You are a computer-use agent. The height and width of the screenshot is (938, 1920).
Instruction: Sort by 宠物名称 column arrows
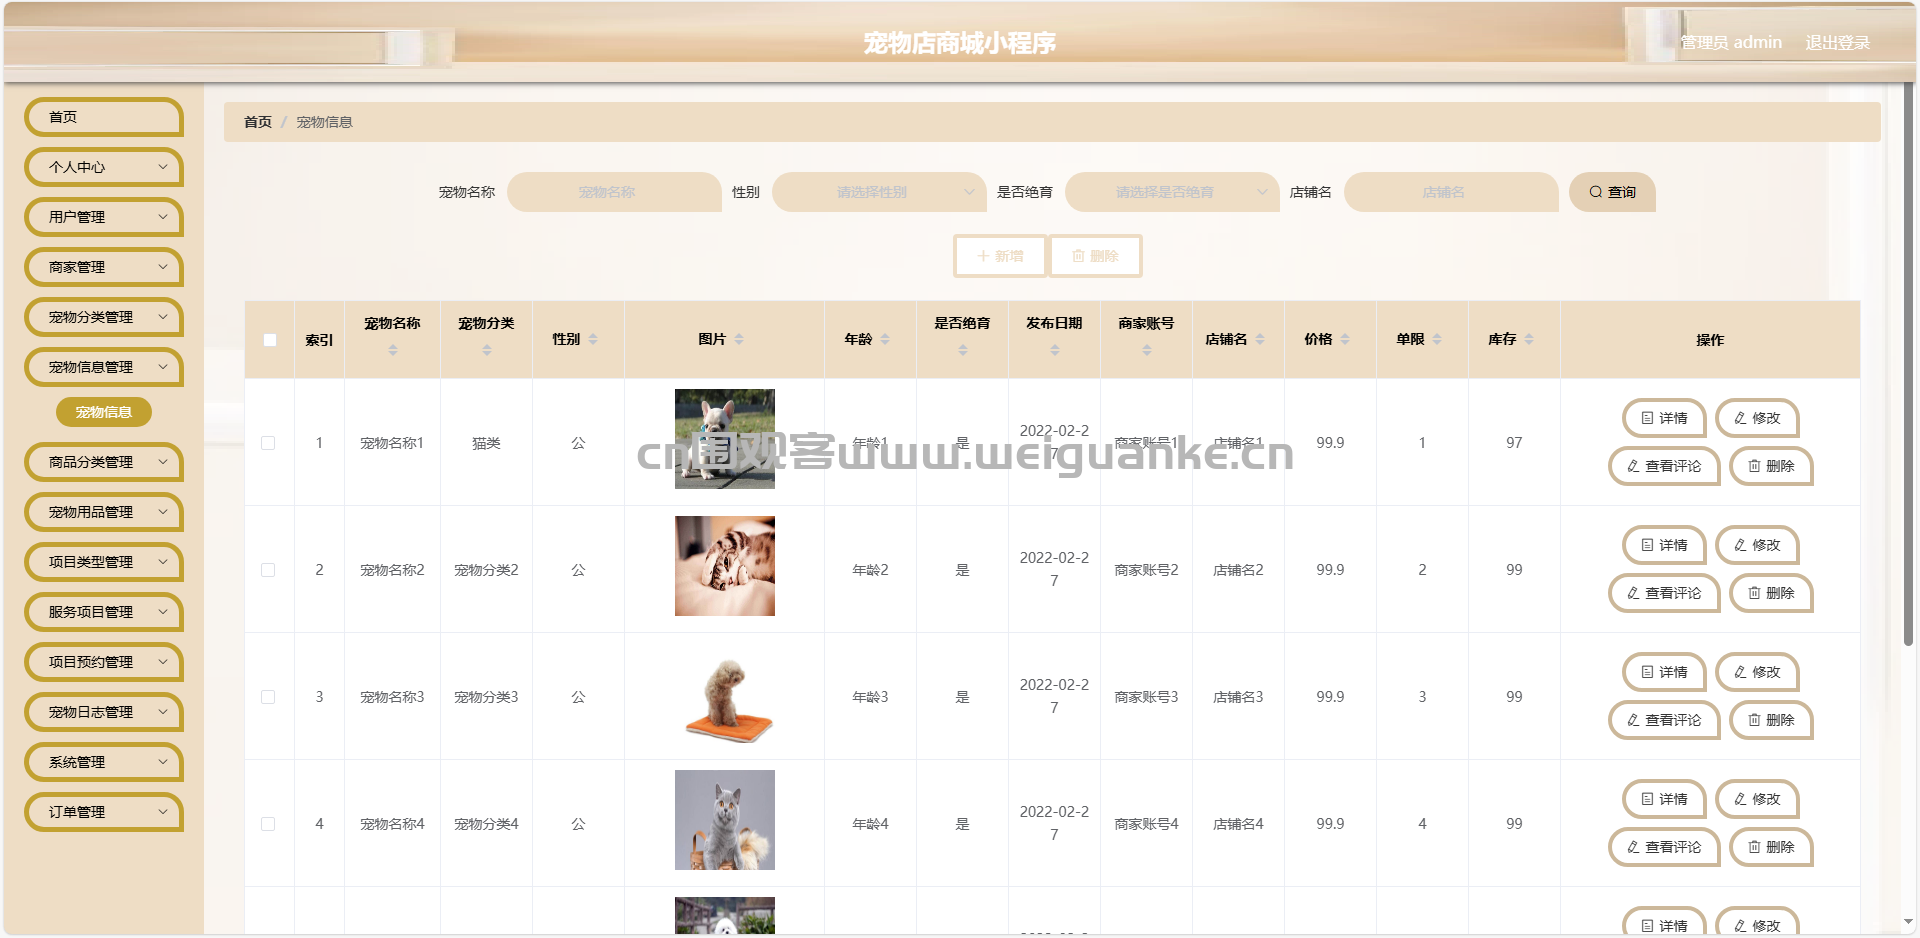coord(393,350)
